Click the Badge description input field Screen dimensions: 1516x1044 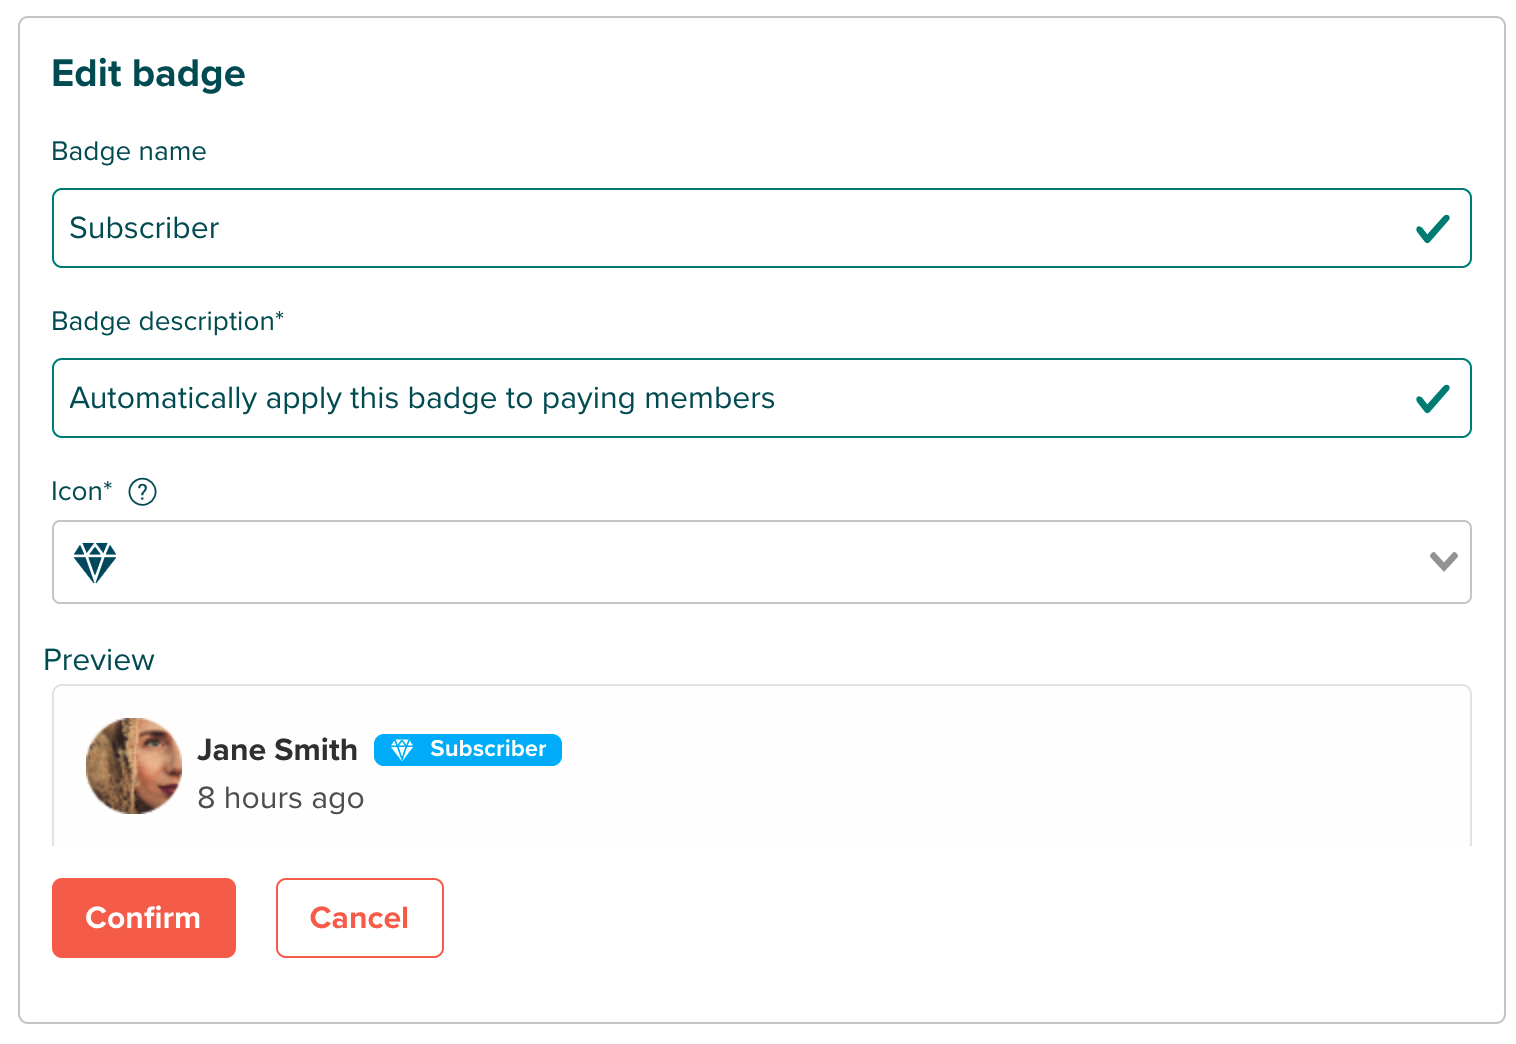pos(761,398)
